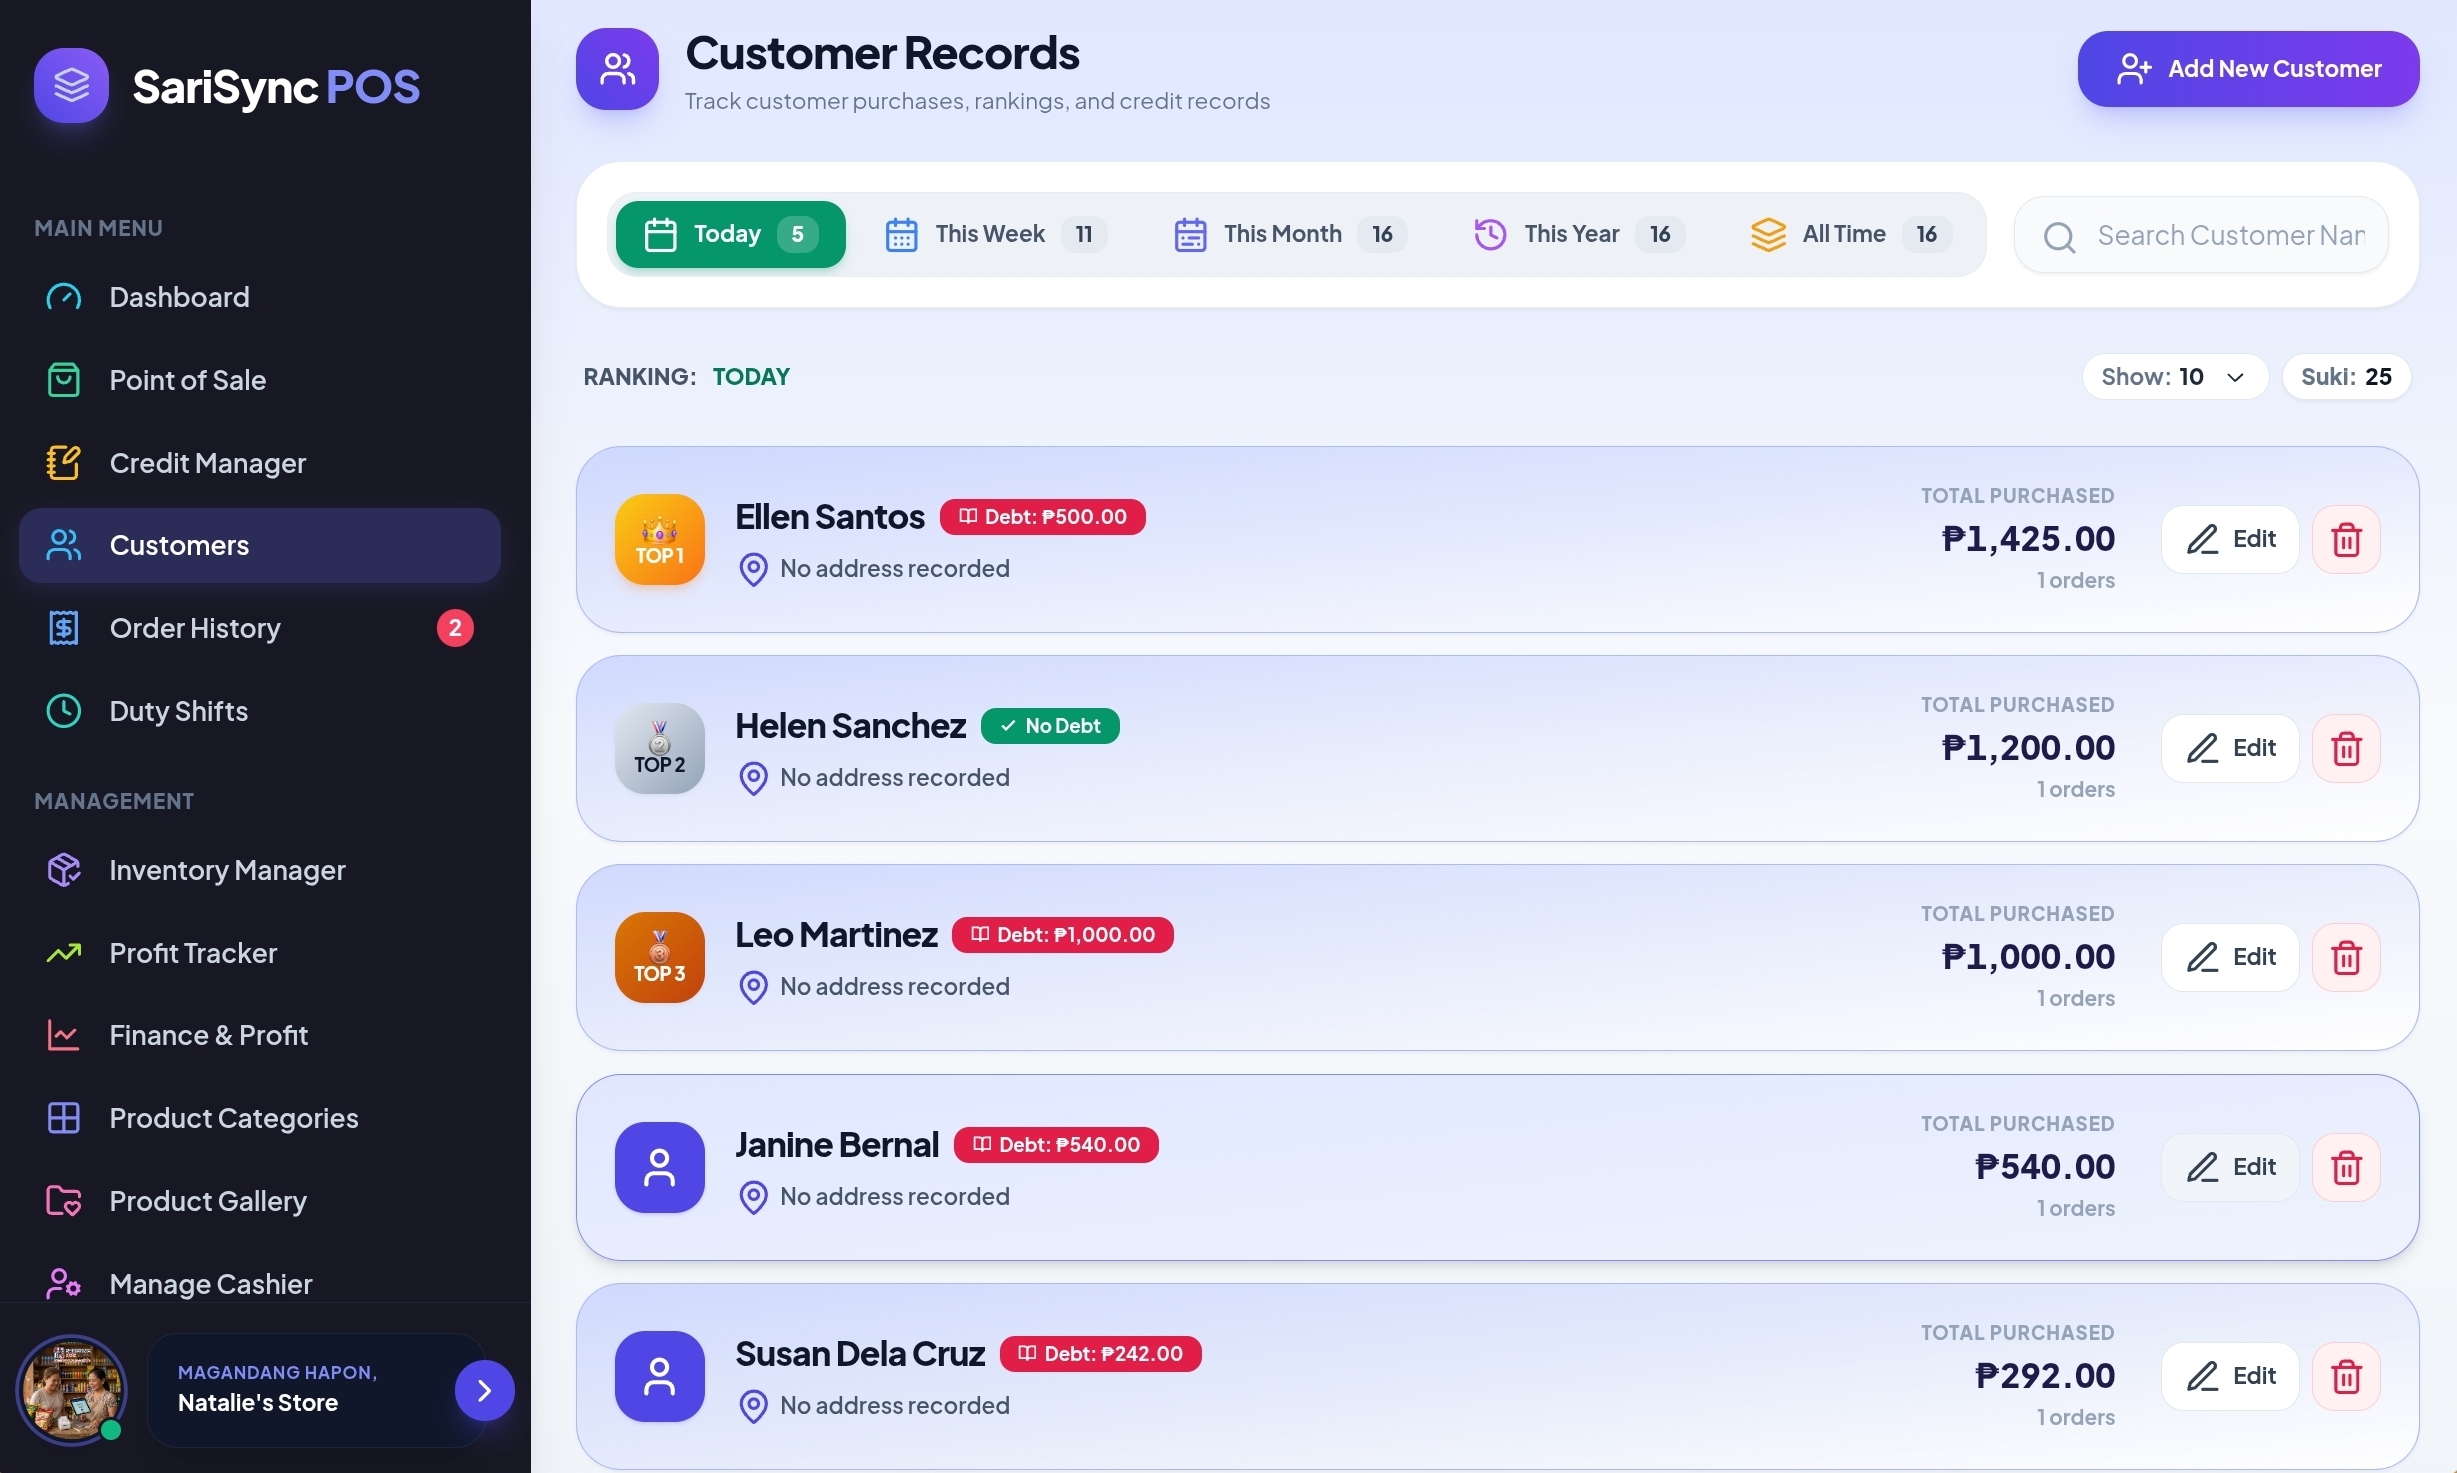Open Inventory Manager
This screenshot has height=1473, width=2457.
click(x=259, y=870)
